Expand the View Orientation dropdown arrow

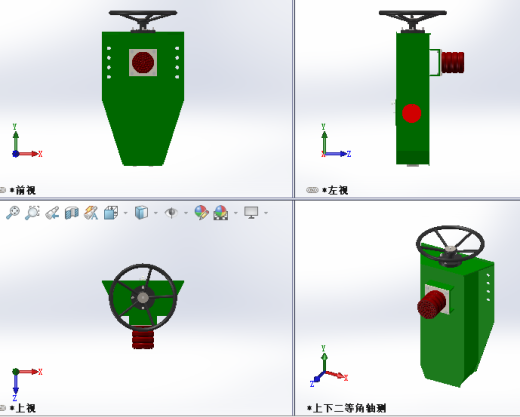(126, 213)
